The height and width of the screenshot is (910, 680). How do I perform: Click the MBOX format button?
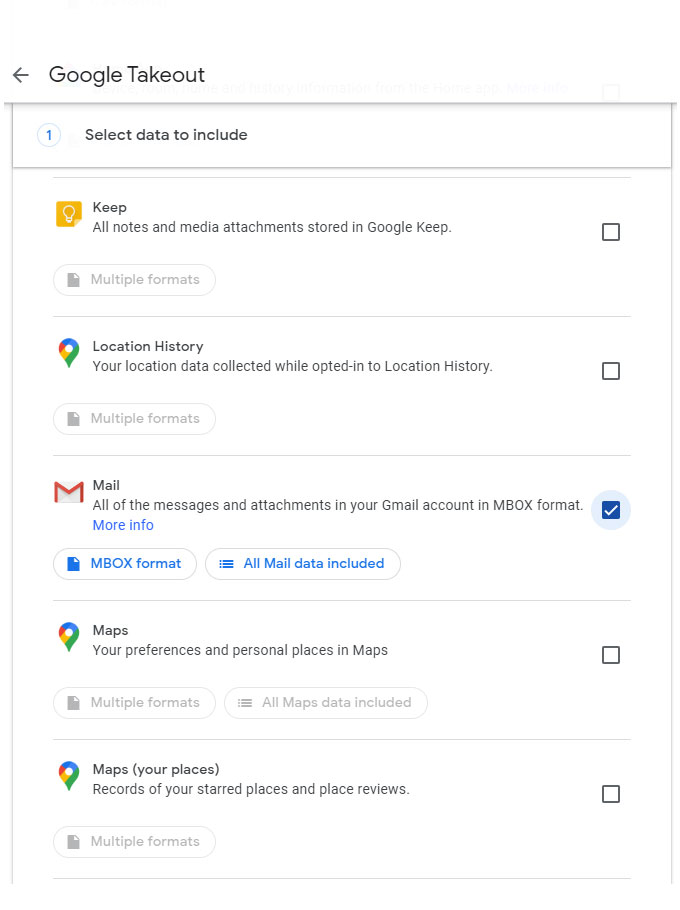click(x=124, y=563)
